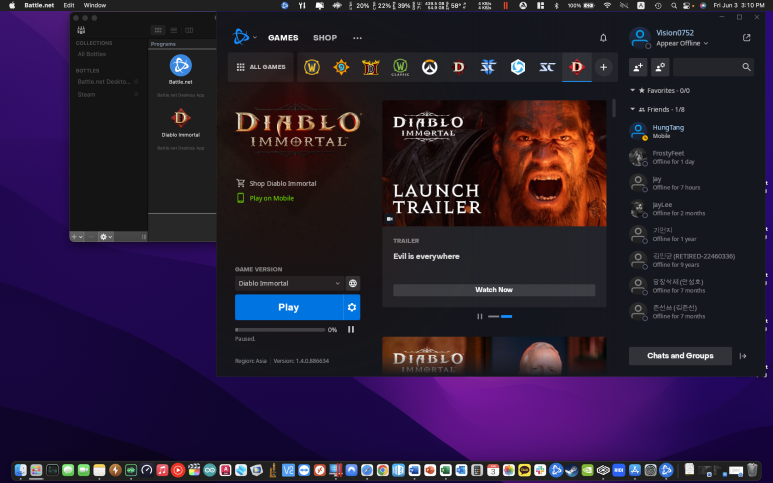Open the GAMES tab
Screen dimensions: 773x483
click(283, 38)
